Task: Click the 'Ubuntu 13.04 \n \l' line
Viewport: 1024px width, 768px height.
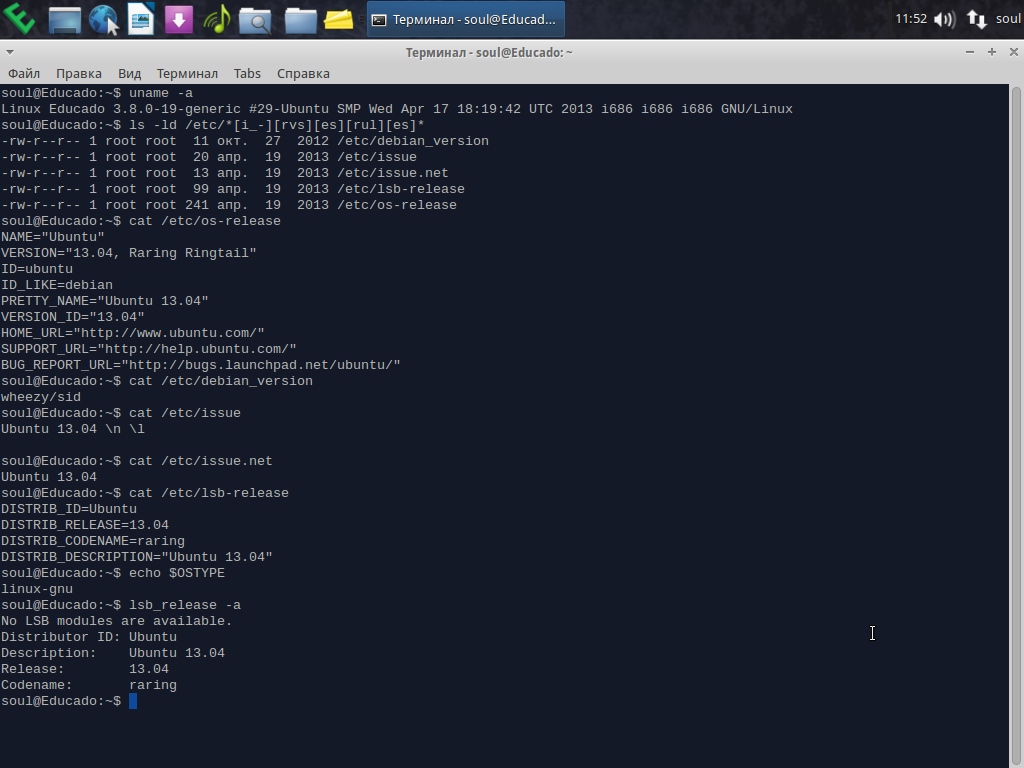Action: click(x=72, y=429)
